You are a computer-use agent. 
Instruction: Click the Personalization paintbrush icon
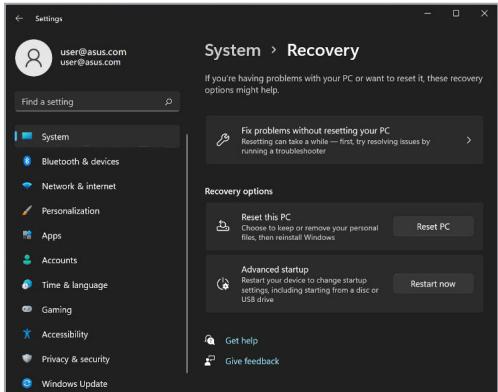point(27,210)
